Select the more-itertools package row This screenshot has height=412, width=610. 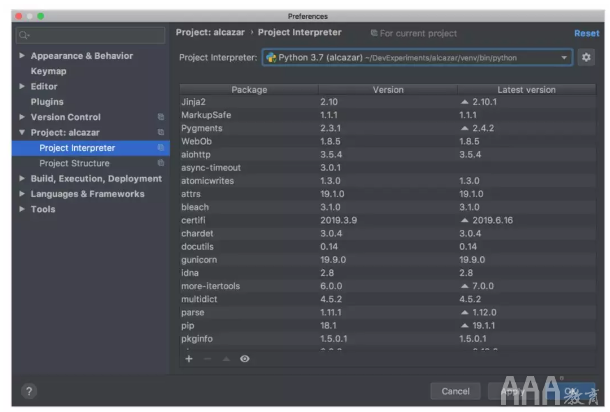click(387, 286)
